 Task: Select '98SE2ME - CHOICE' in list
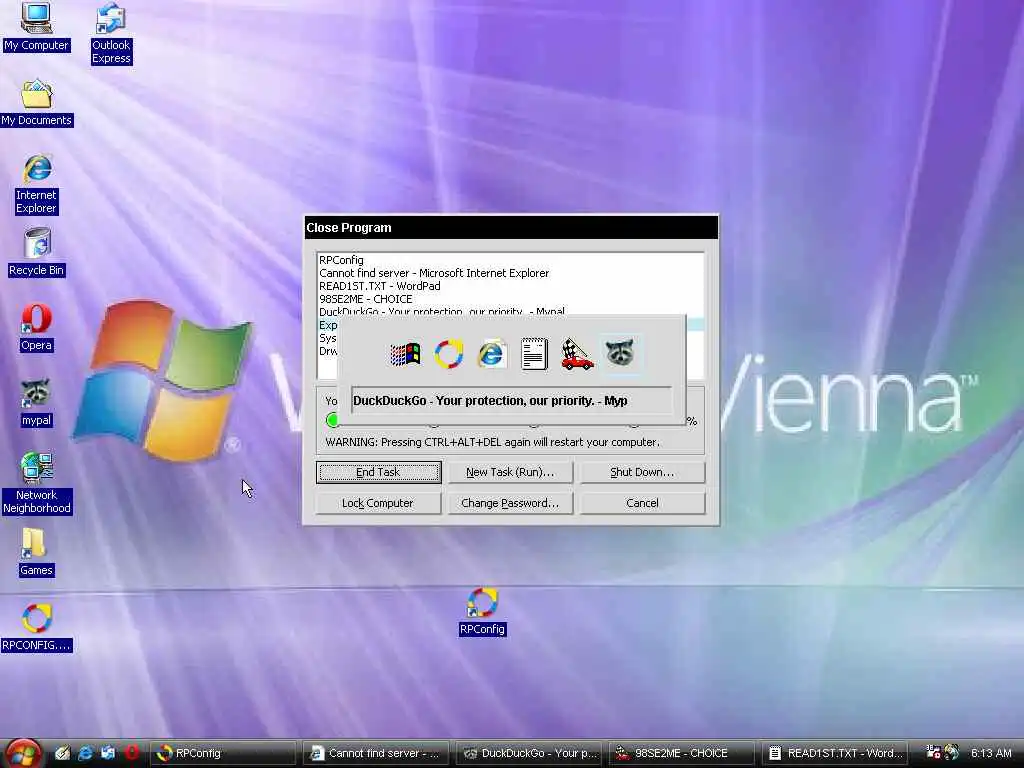(510, 299)
